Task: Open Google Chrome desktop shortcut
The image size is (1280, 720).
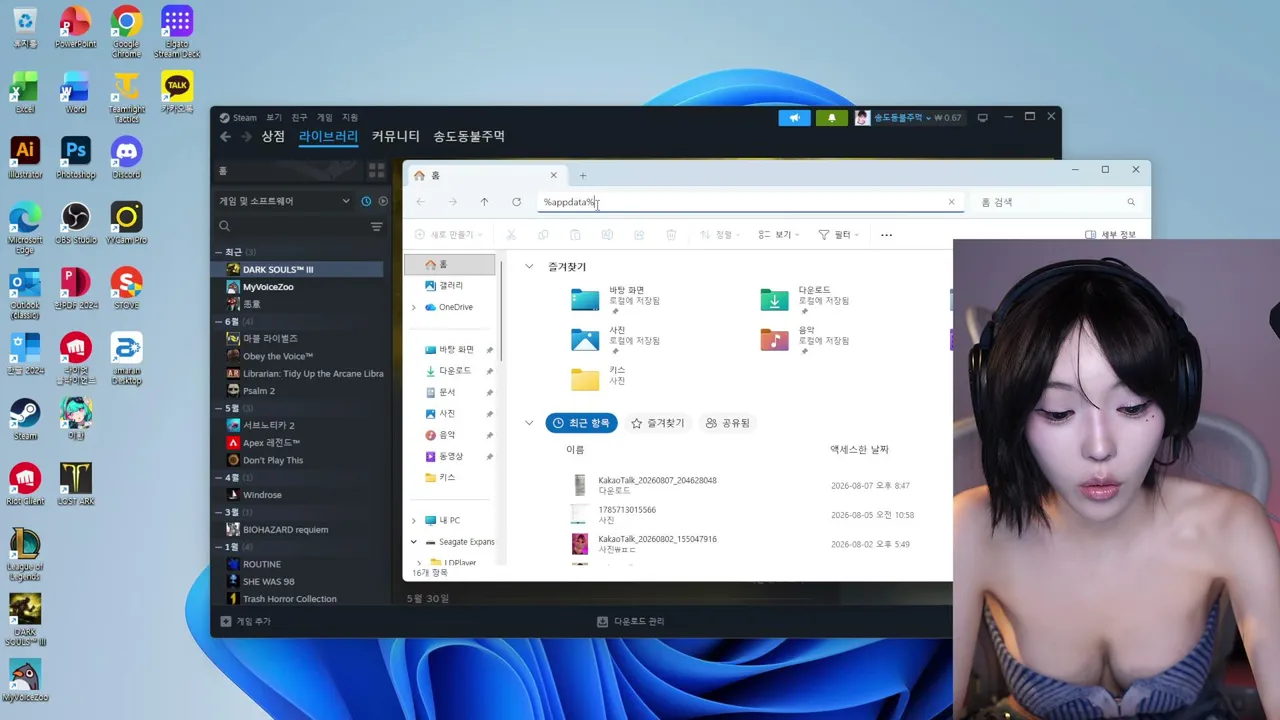Action: pyautogui.click(x=126, y=32)
